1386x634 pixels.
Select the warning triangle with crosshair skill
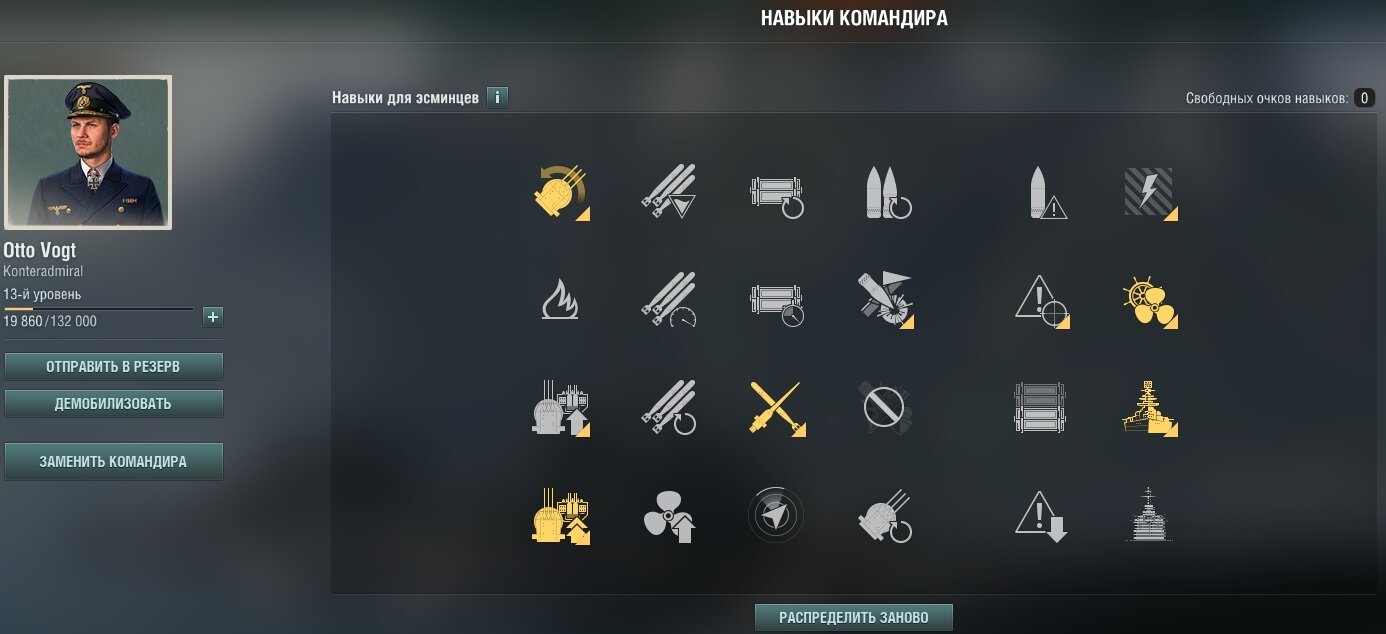1042,301
